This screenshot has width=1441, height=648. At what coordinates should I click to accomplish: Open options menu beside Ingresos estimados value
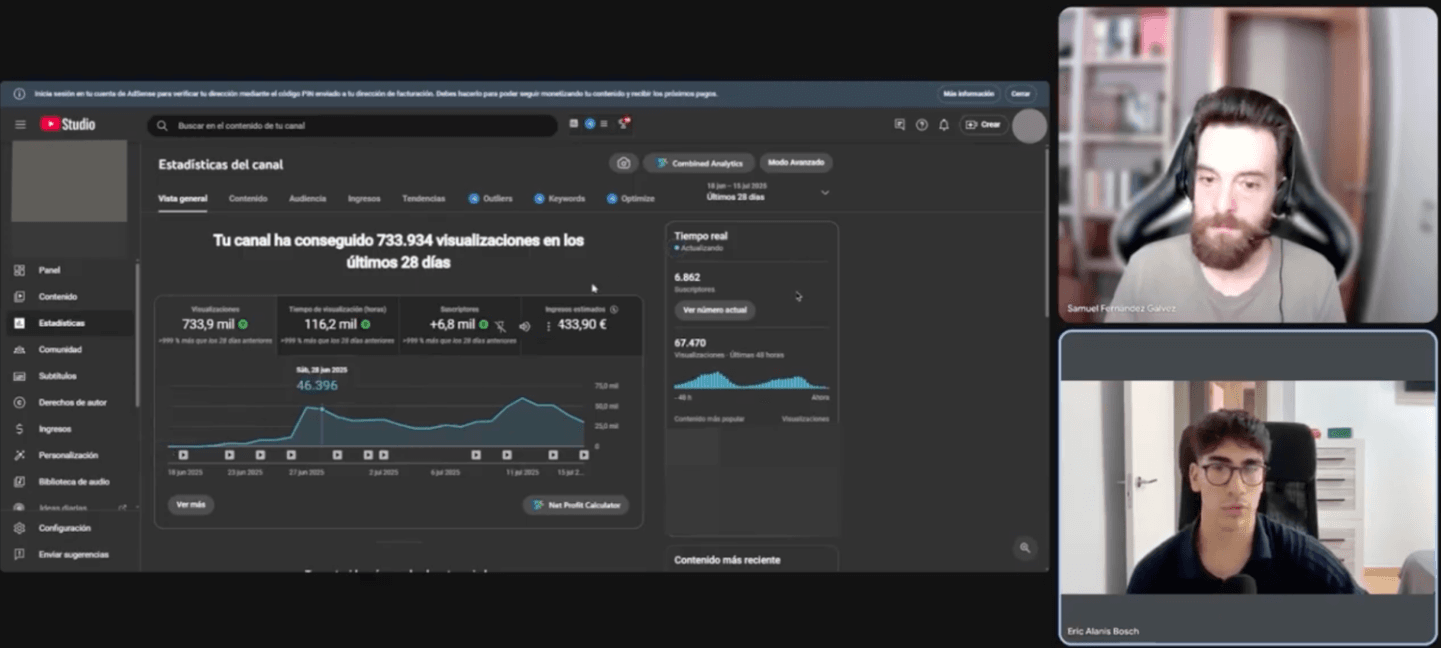548,326
